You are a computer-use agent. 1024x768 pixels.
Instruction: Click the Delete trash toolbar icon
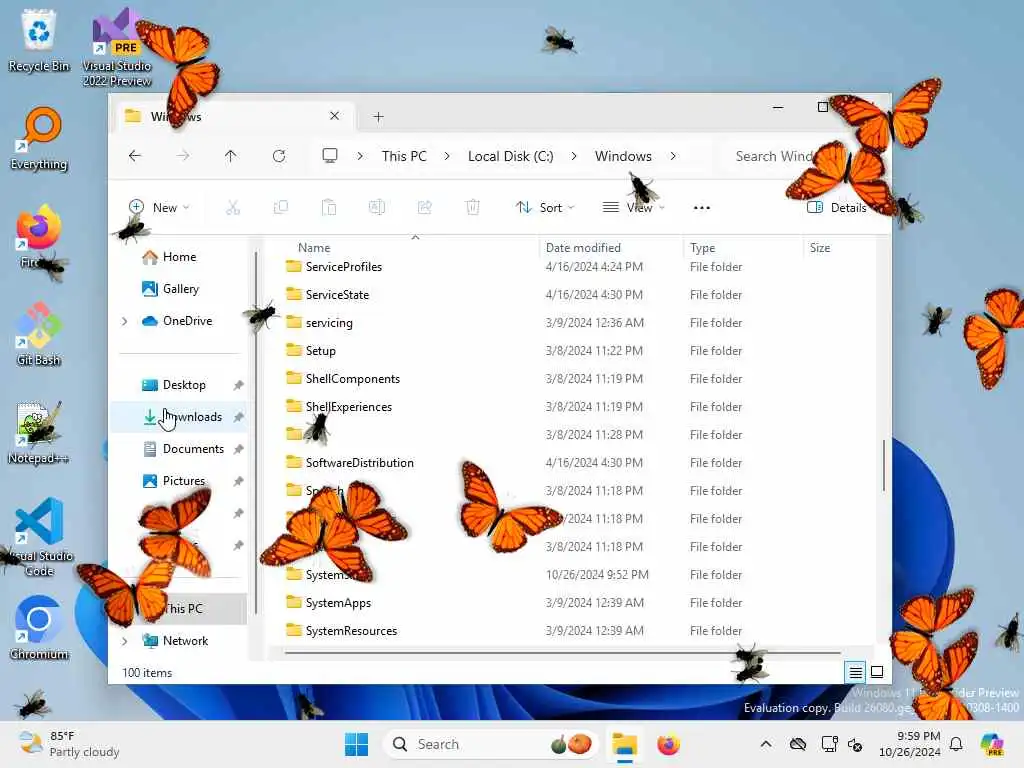click(473, 208)
